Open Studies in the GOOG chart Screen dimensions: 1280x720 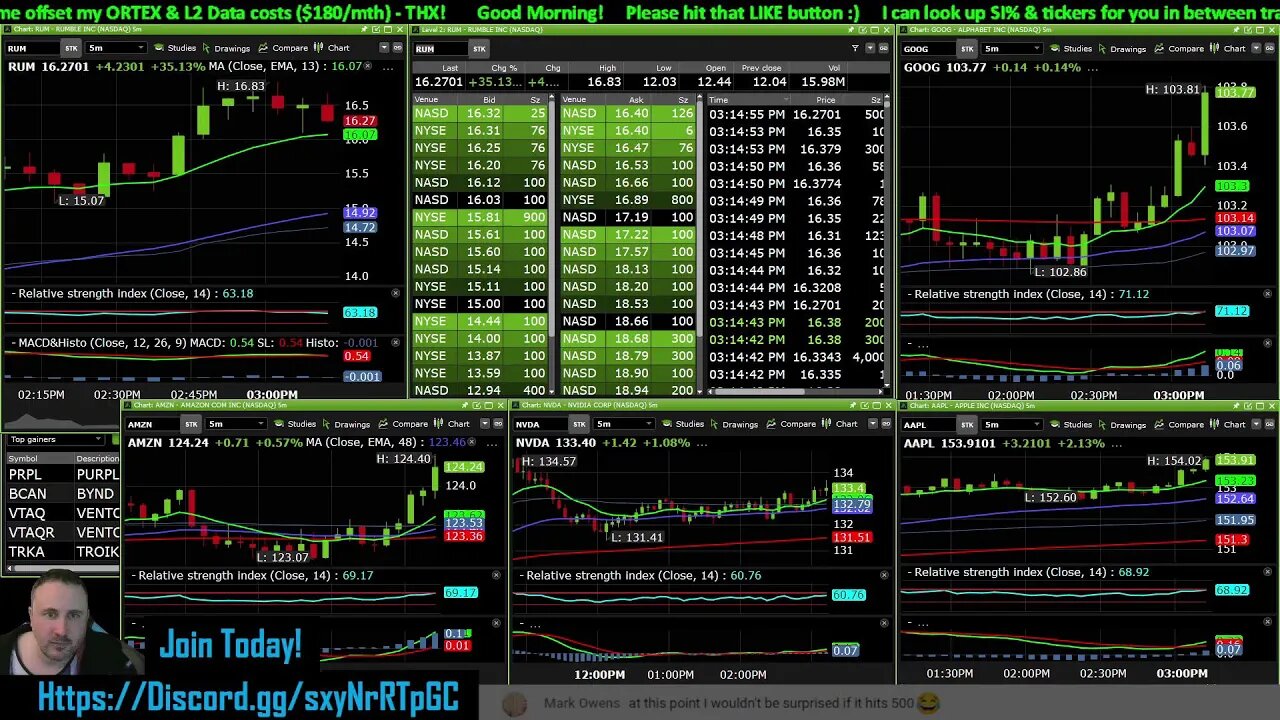[1070, 48]
